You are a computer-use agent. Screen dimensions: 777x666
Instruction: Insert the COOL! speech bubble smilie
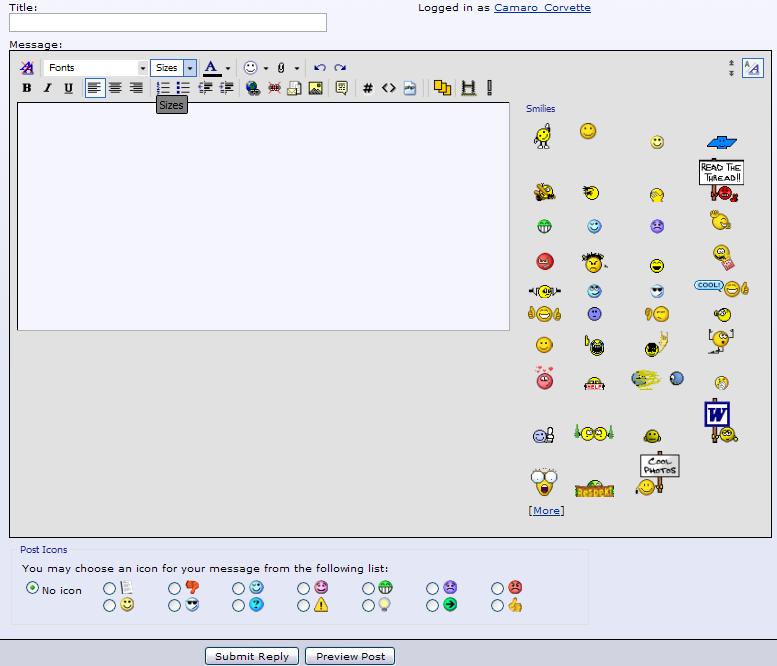(x=722, y=287)
